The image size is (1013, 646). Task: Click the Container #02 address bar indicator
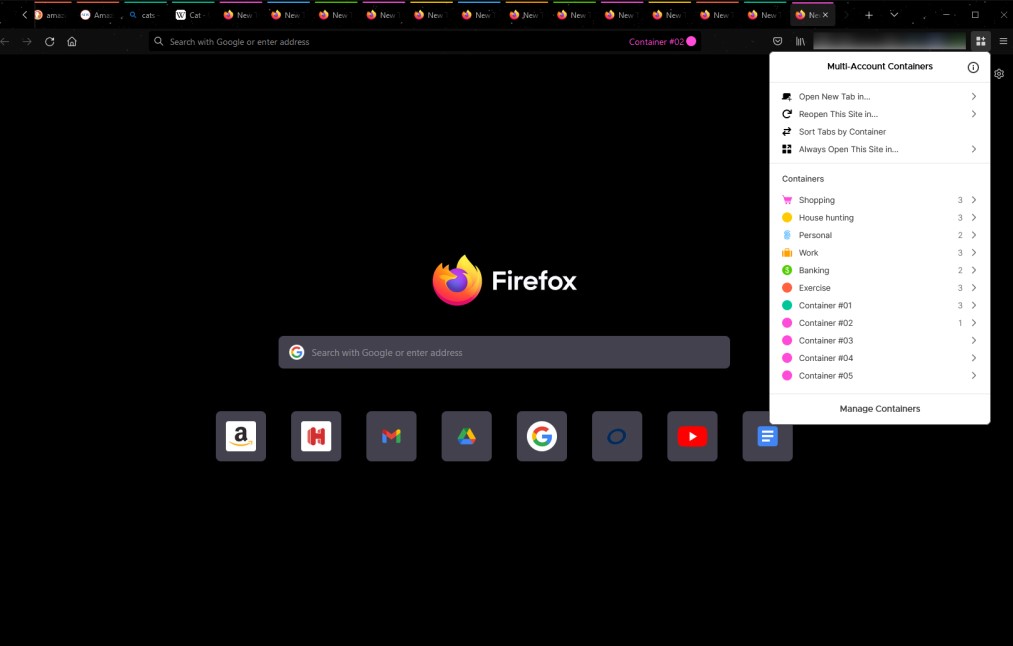(662, 41)
